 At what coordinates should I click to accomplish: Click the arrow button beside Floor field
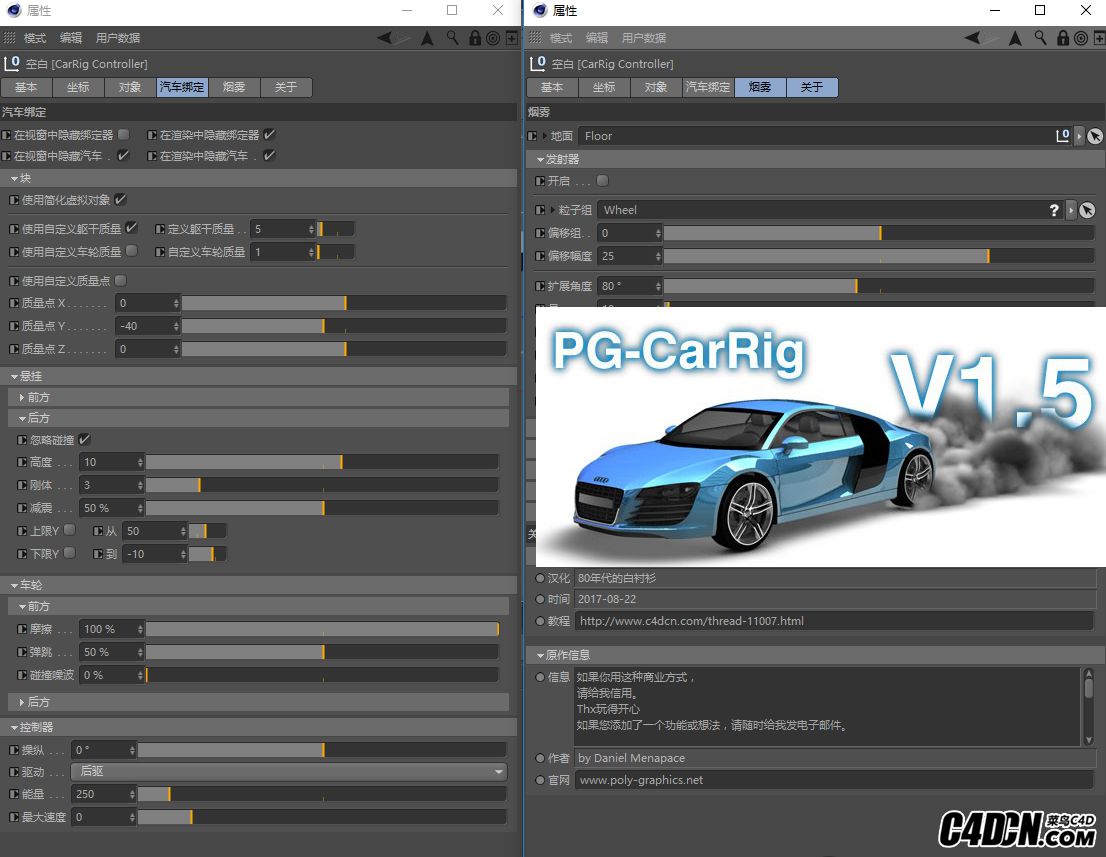1078,136
